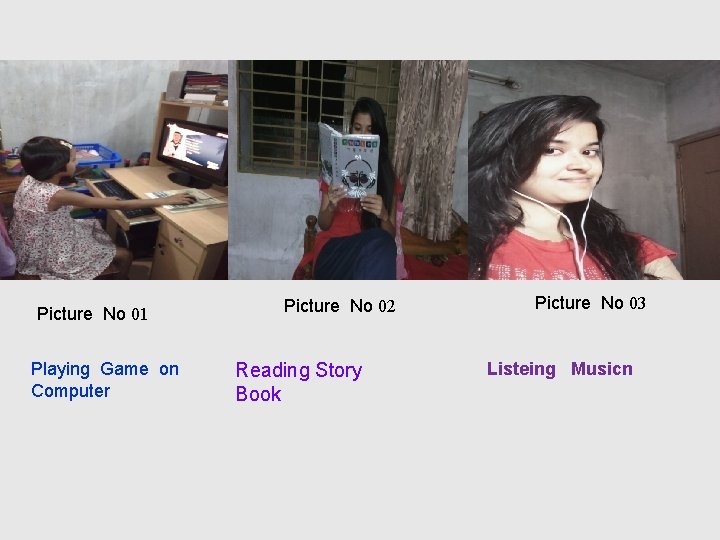Click the girl with earphones photo
The width and height of the screenshot is (720, 540).
(594, 170)
